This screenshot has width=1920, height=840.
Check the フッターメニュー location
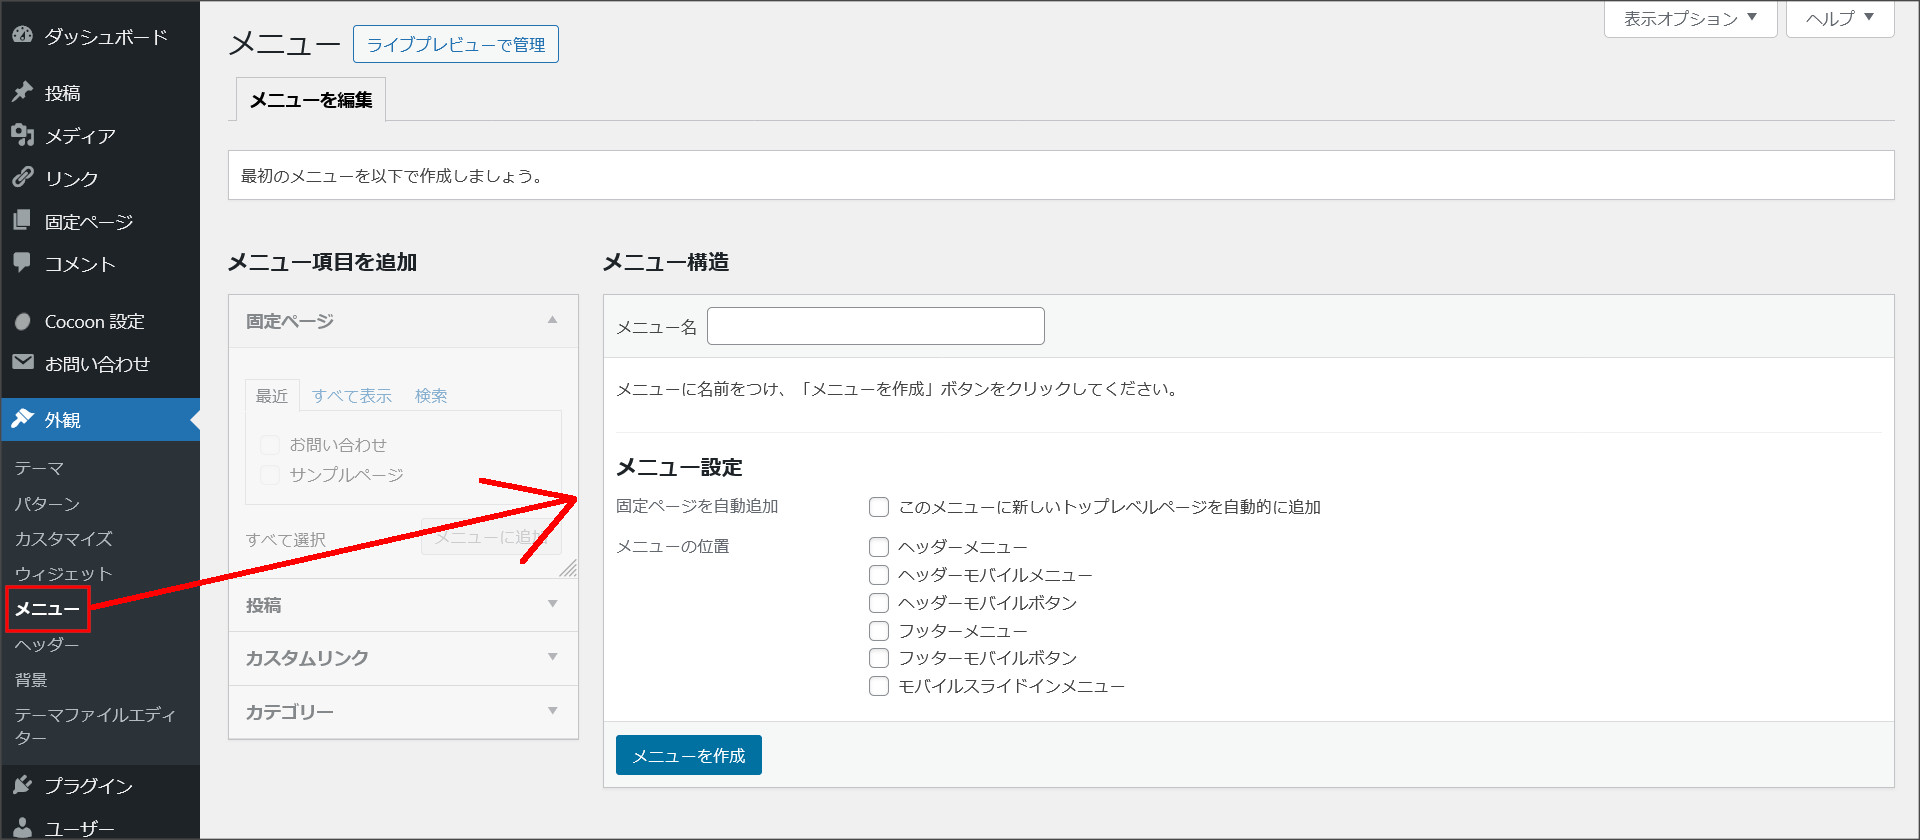coord(879,631)
